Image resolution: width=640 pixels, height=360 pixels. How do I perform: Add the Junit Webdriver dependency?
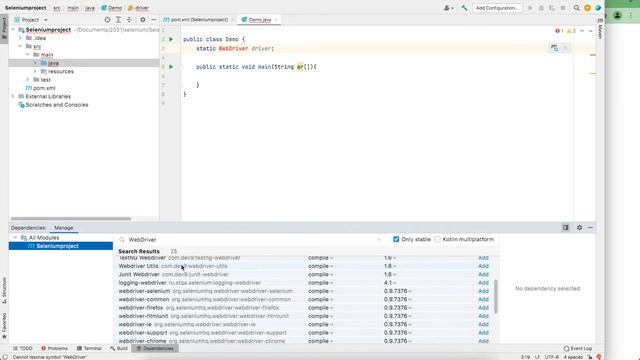(x=483, y=274)
